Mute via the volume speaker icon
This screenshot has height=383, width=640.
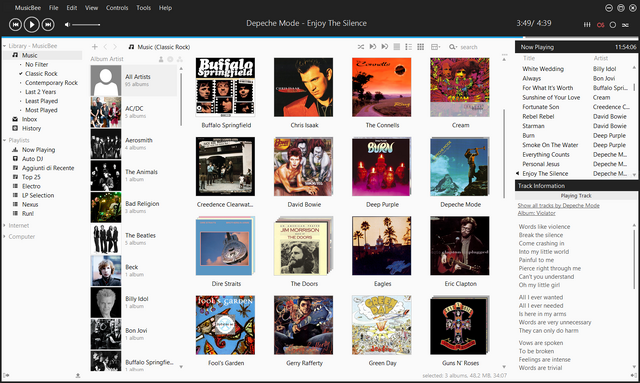67,25
